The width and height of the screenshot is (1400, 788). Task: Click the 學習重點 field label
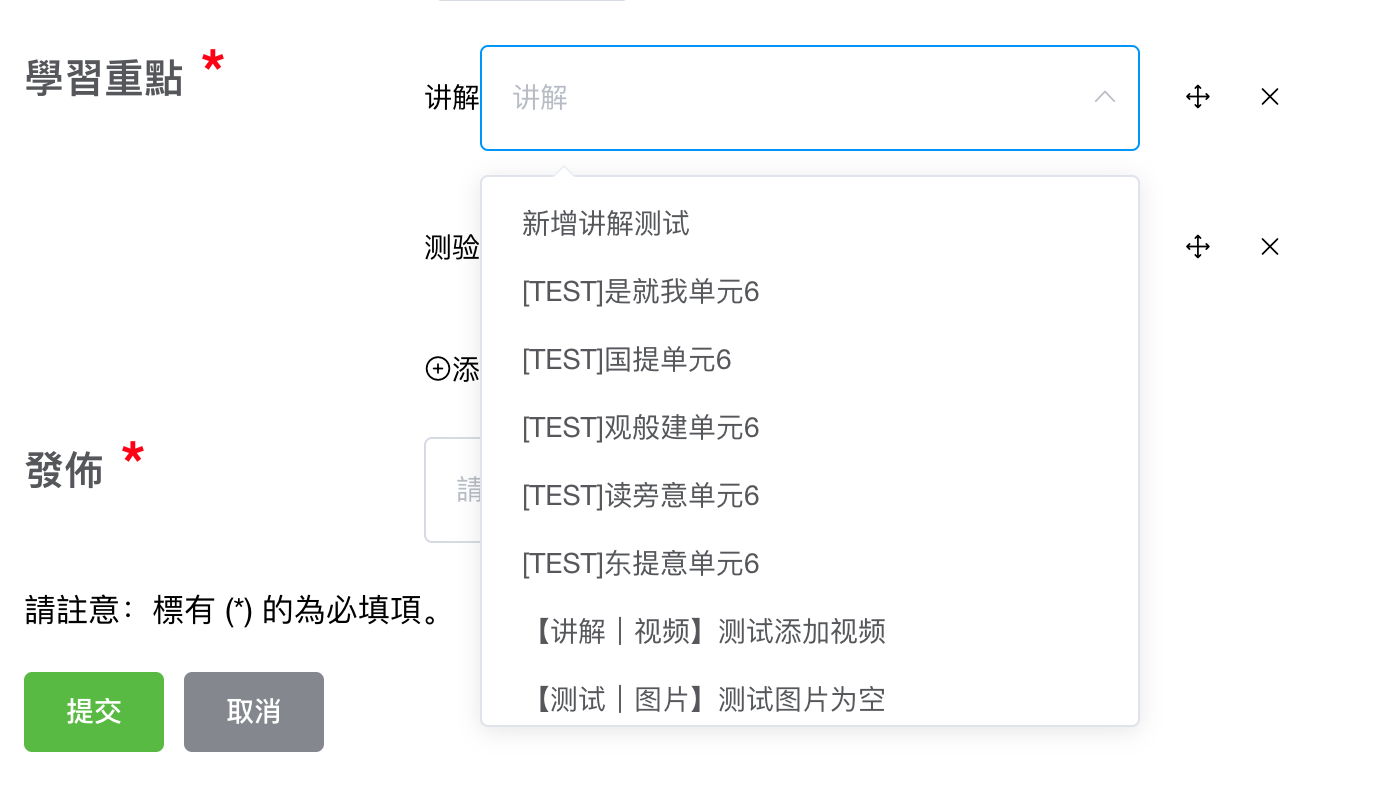104,78
